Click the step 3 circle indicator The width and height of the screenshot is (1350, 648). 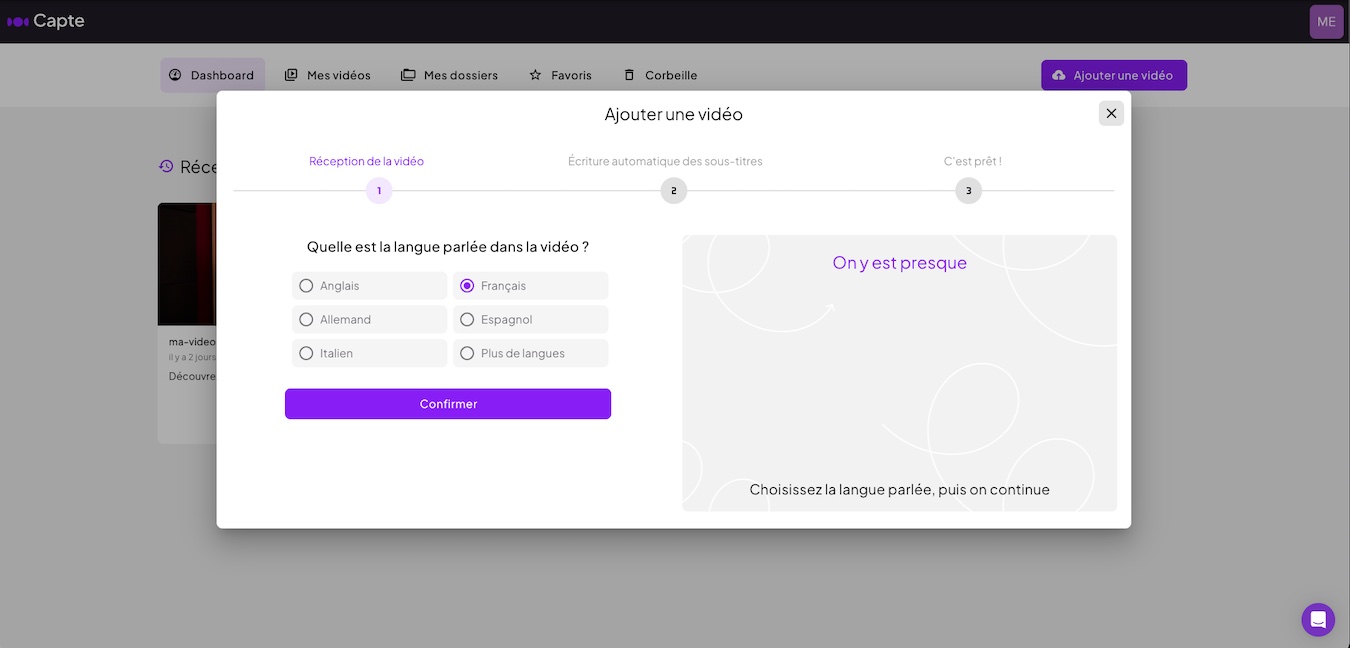[968, 190]
